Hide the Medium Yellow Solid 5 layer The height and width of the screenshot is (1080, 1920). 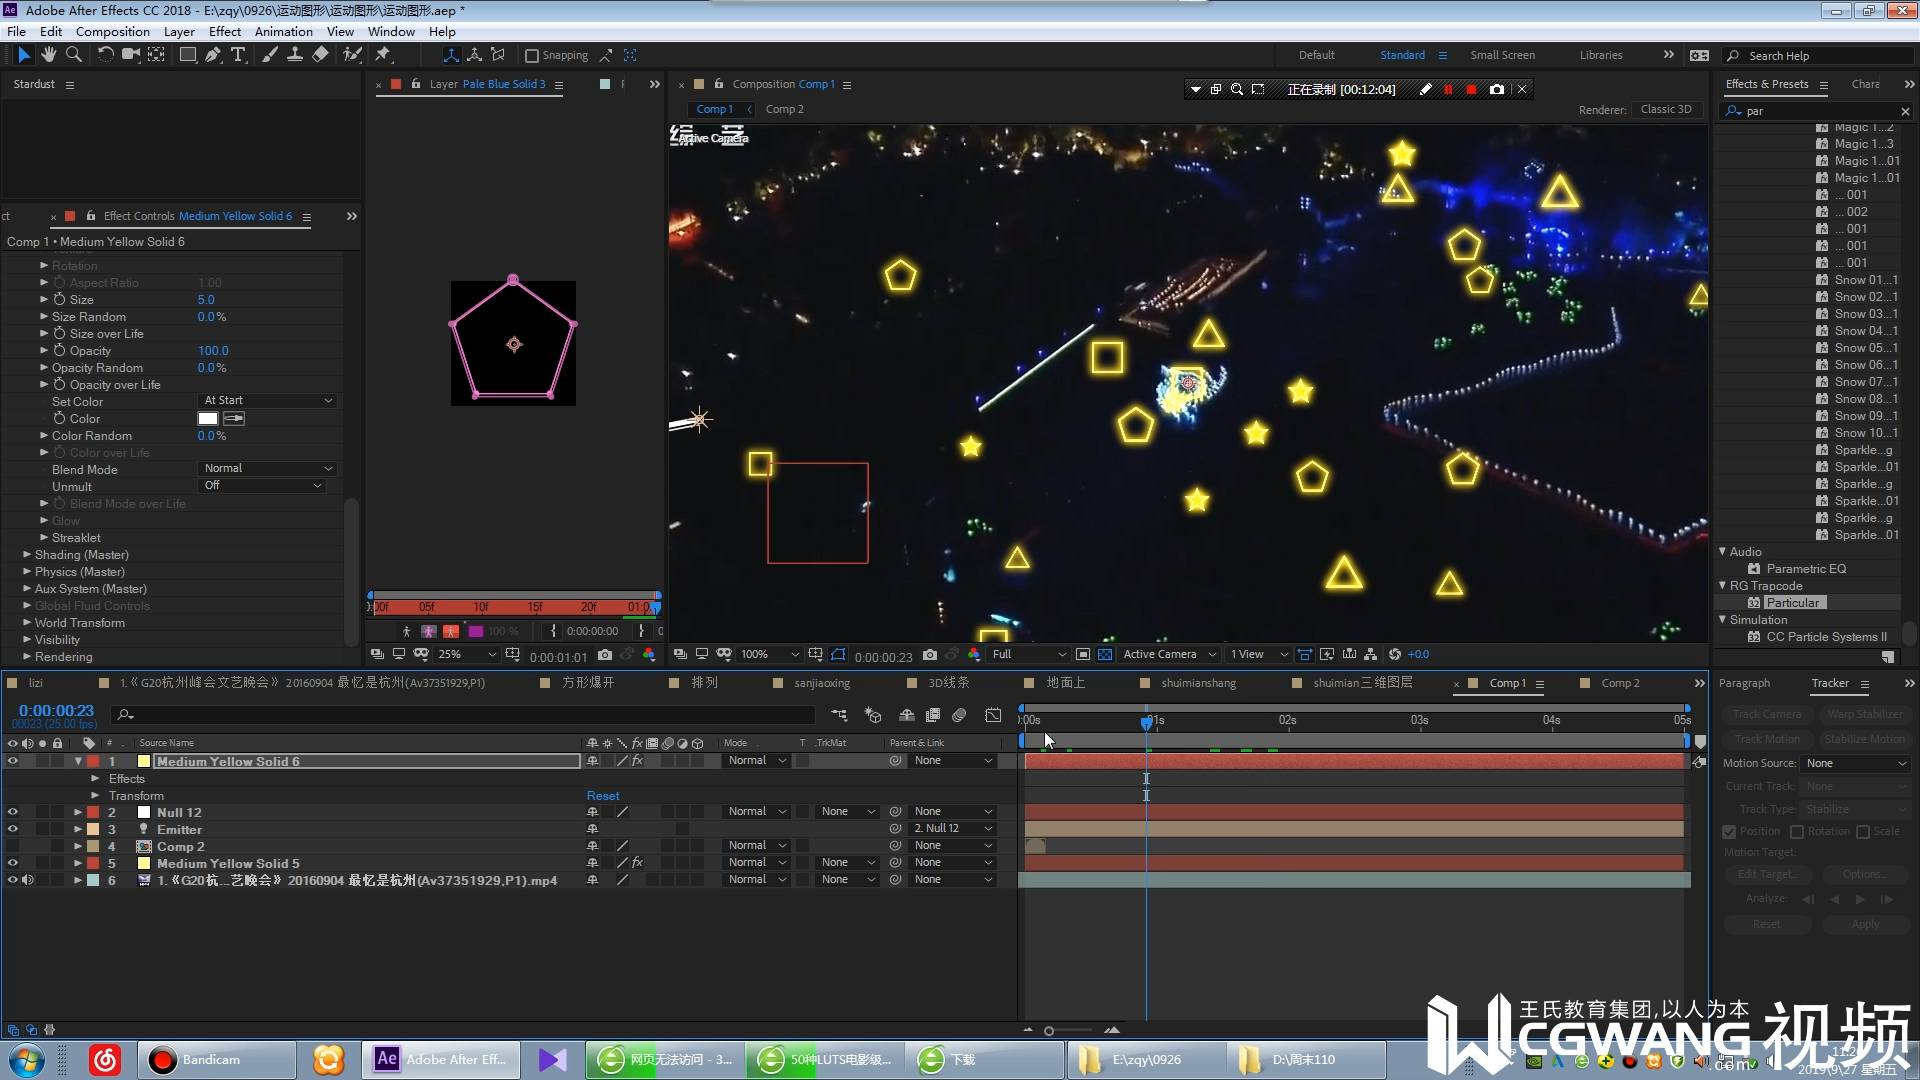13,864
